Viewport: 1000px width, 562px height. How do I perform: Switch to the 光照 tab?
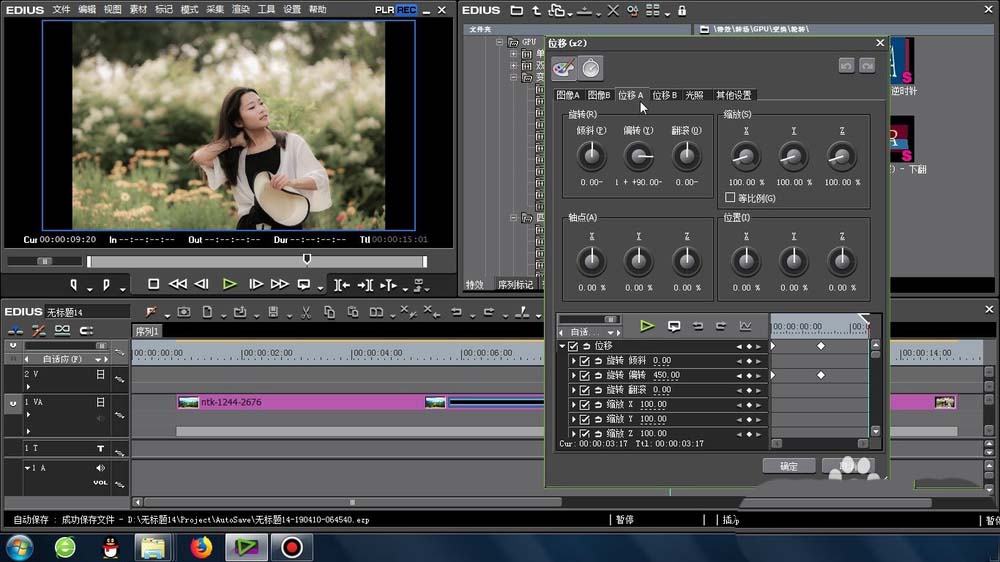coord(695,95)
